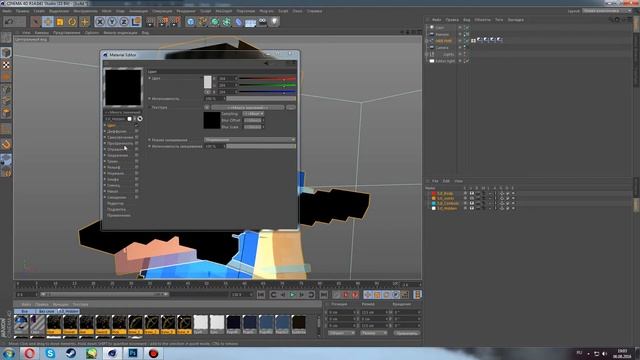Enable the Отражение channel checkbox
The image size is (640, 360).
tap(136, 149)
